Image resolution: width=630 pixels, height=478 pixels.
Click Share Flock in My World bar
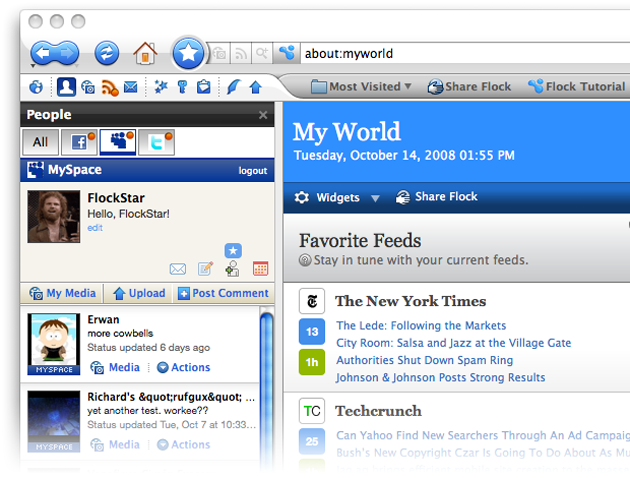pyautogui.click(x=437, y=197)
